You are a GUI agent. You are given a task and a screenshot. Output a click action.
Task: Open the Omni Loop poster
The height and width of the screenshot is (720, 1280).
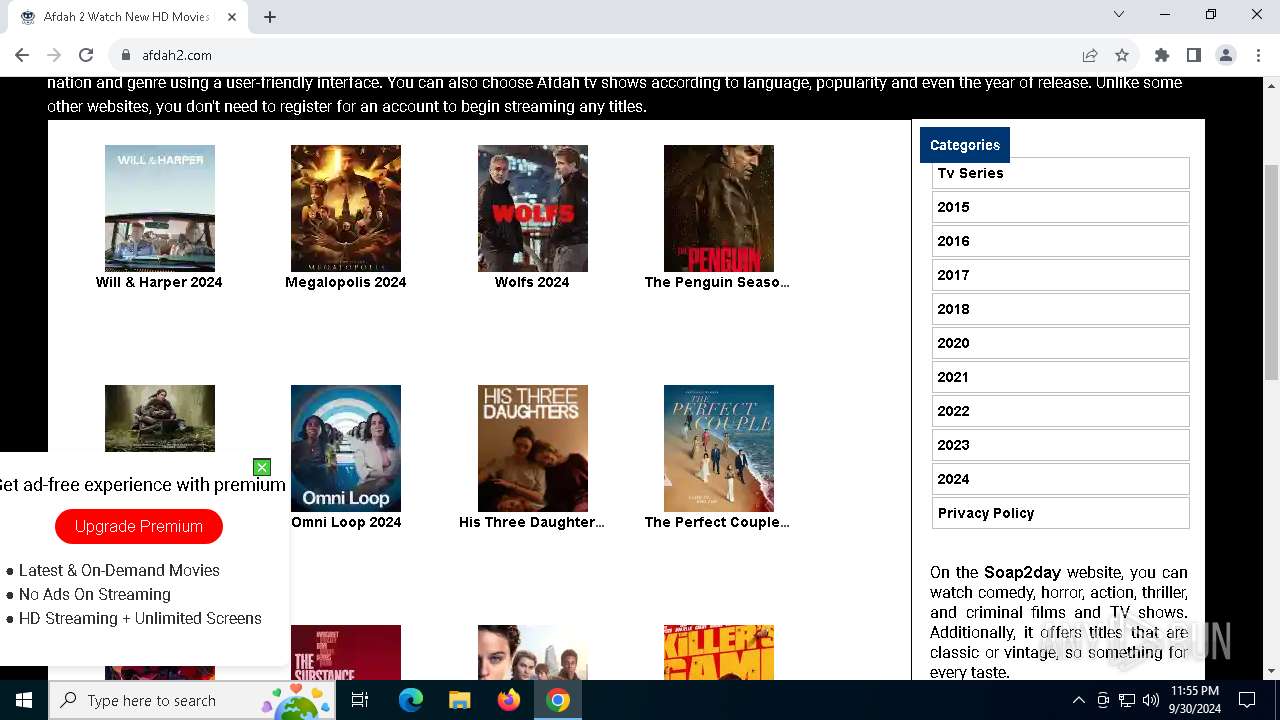[x=346, y=448]
